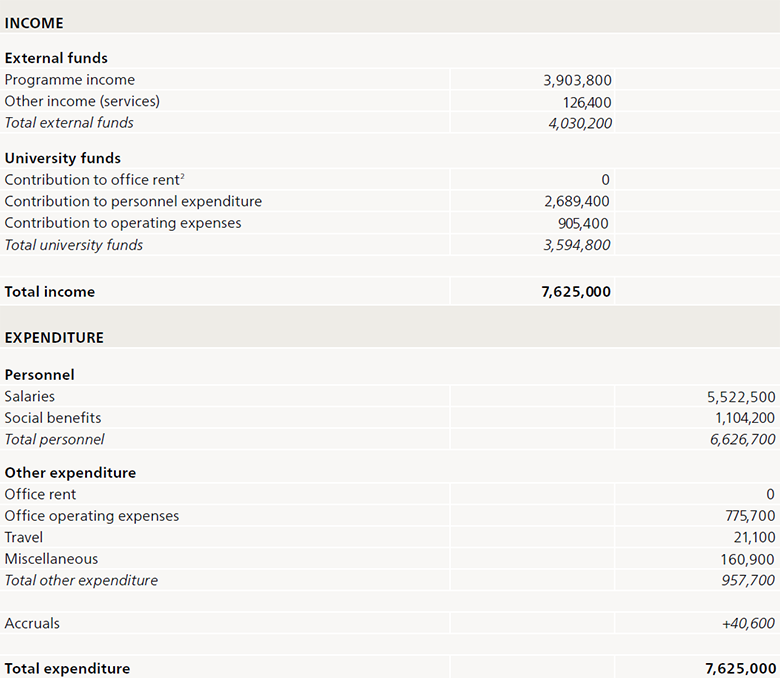The width and height of the screenshot is (780, 678).
Task: Select the Personnel subheading
Action: tap(39, 375)
